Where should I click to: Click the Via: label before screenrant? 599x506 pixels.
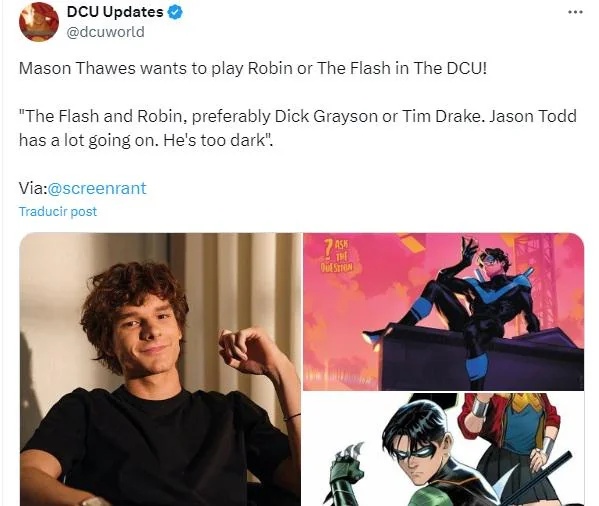pyautogui.click(x=33, y=188)
